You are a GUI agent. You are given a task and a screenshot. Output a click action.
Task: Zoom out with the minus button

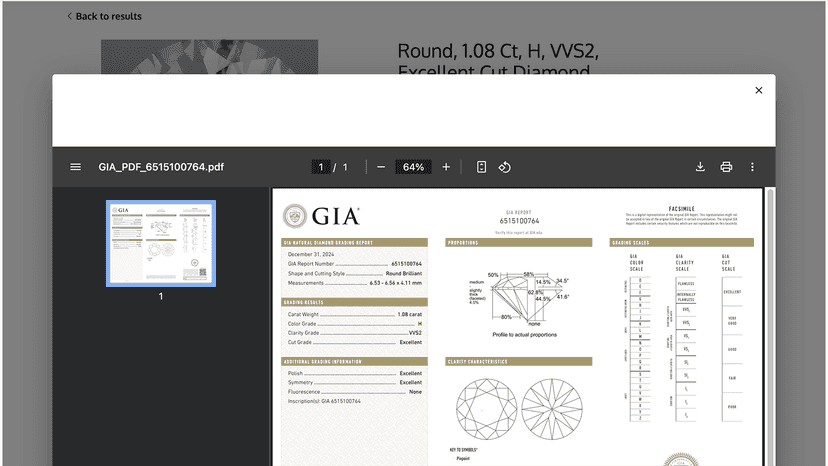pos(381,167)
